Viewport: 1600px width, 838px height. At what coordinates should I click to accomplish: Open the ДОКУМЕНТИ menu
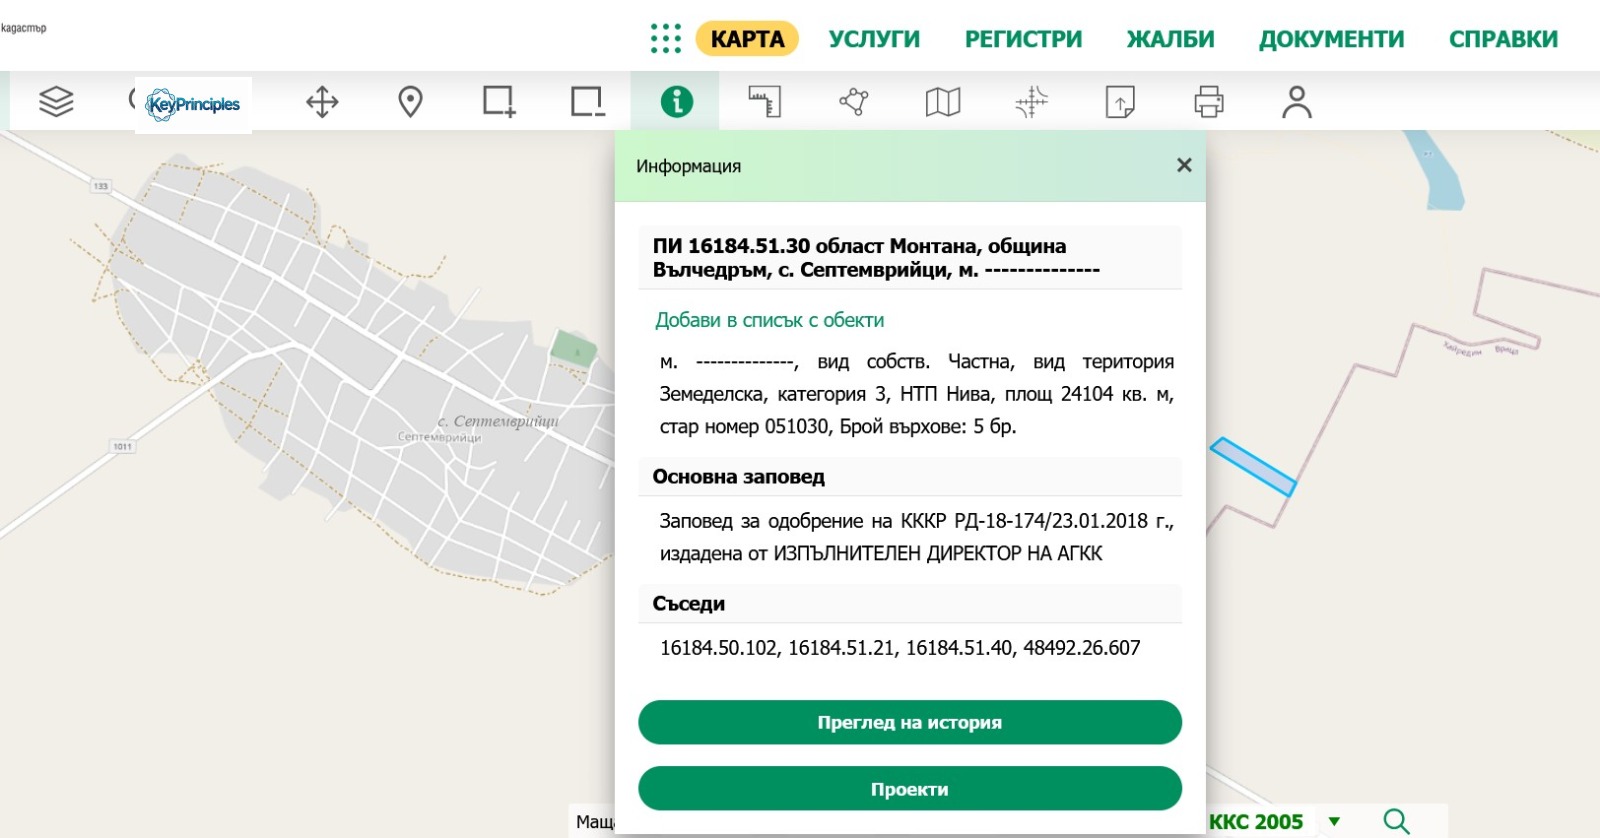1331,39
